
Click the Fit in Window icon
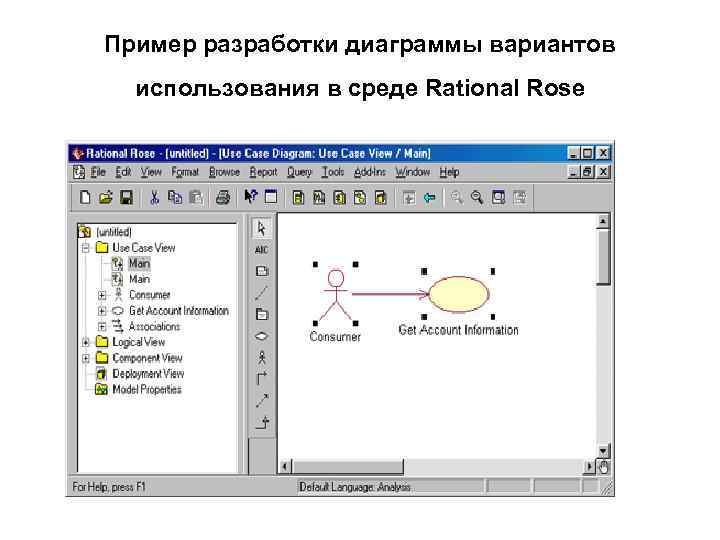pos(498,197)
